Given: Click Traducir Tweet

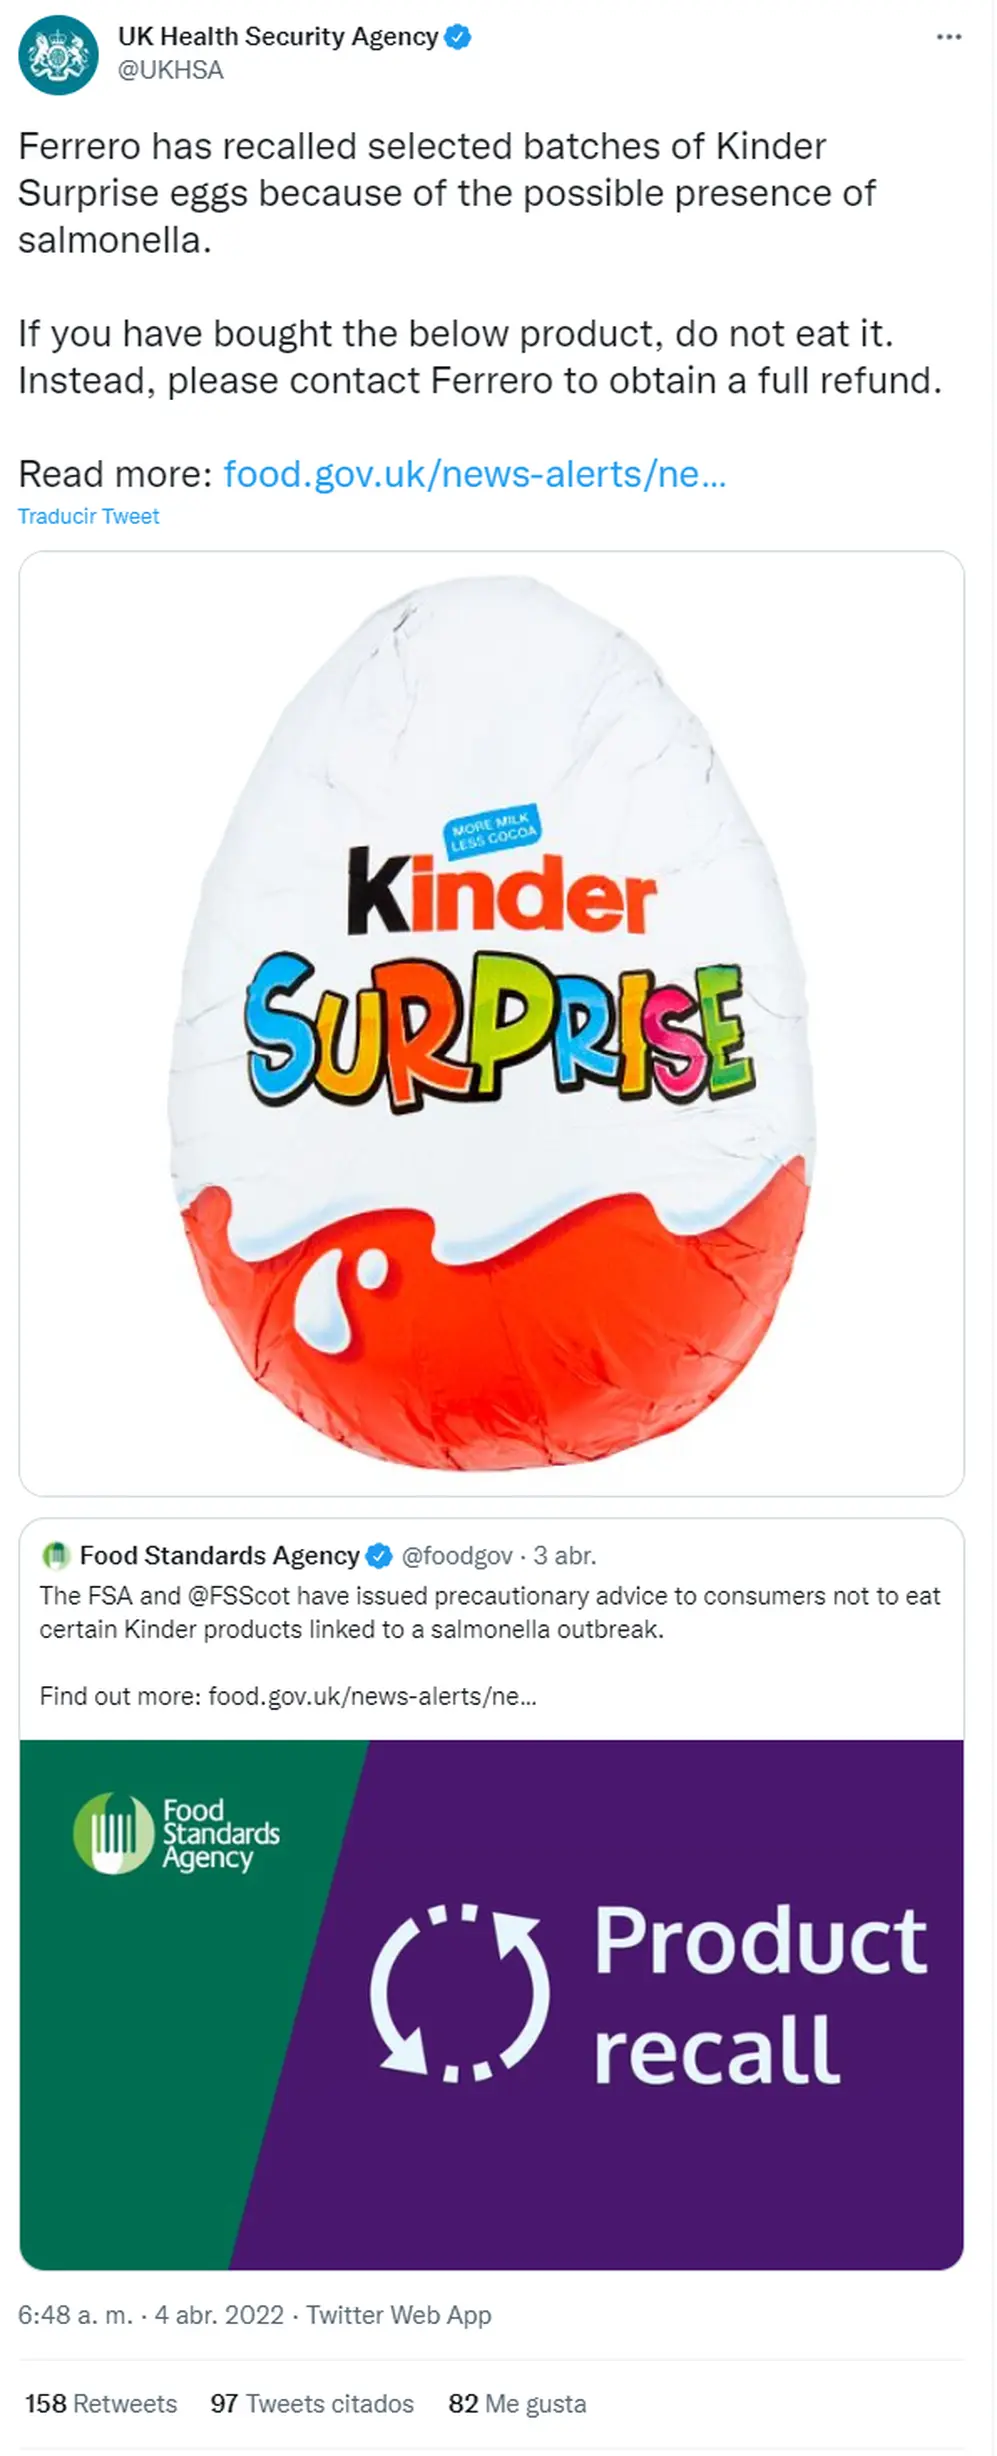Looking at the screenshot, I should pos(88,516).
